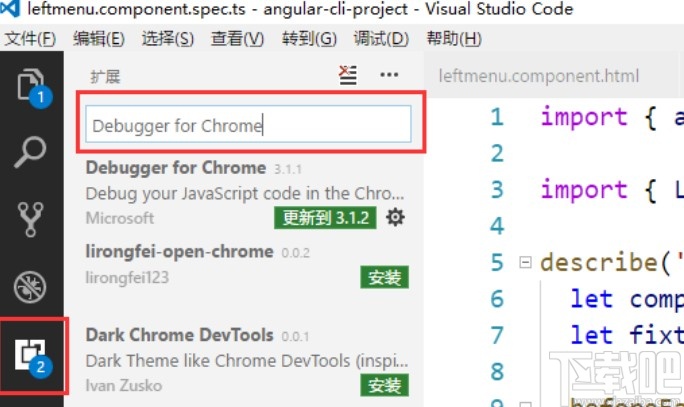Screen dimensions: 684x407
Task: Open the 调试(D) menu
Action: pyautogui.click(x=381, y=39)
